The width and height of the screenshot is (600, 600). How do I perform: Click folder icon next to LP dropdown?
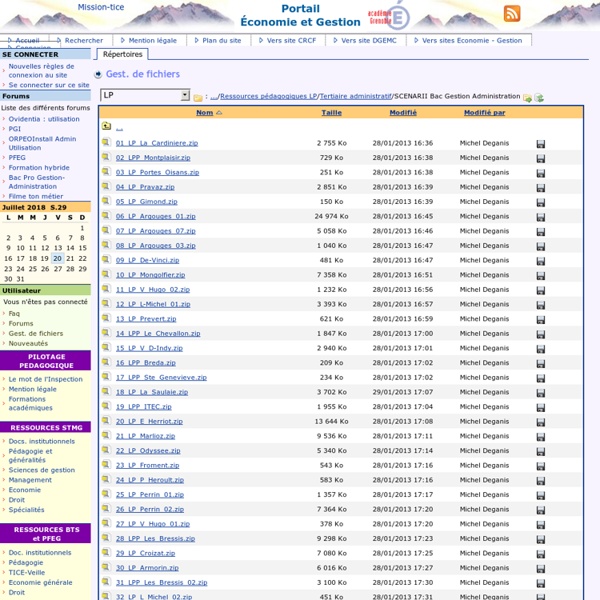(x=198, y=98)
